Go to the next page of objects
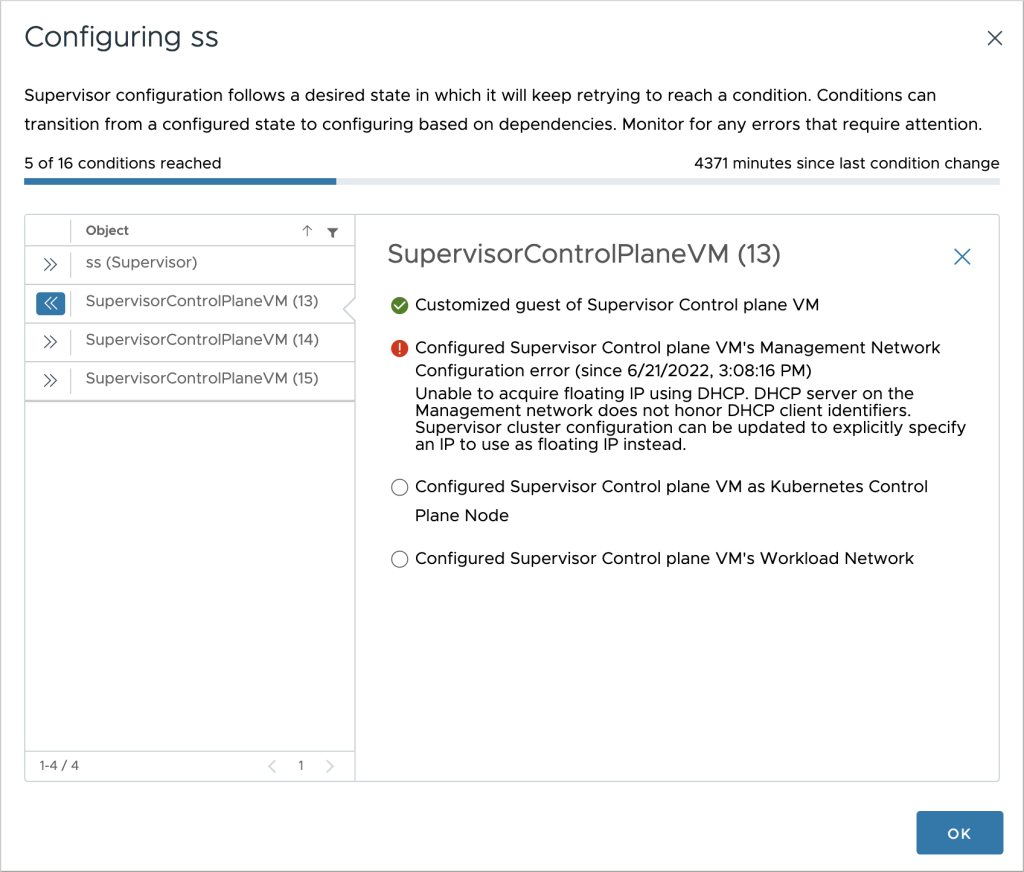 click(331, 766)
